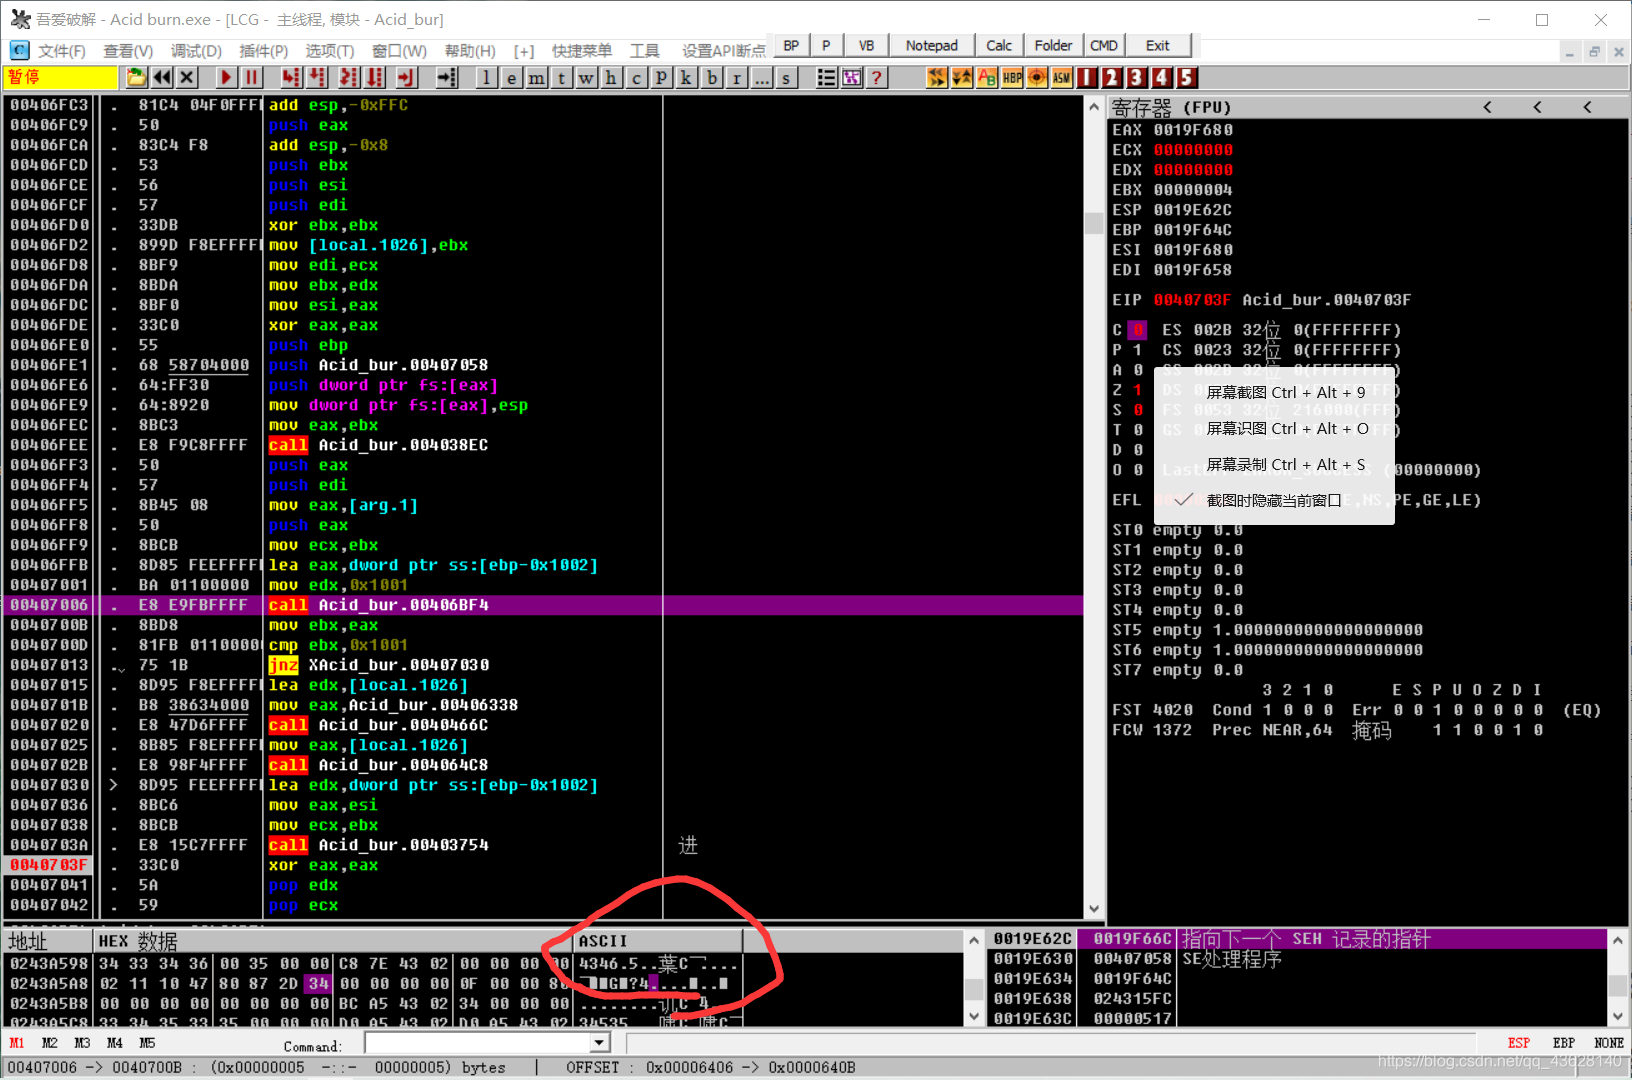Click the red question mark help icon
Viewport: 1632px width, 1080px height.
tap(877, 77)
